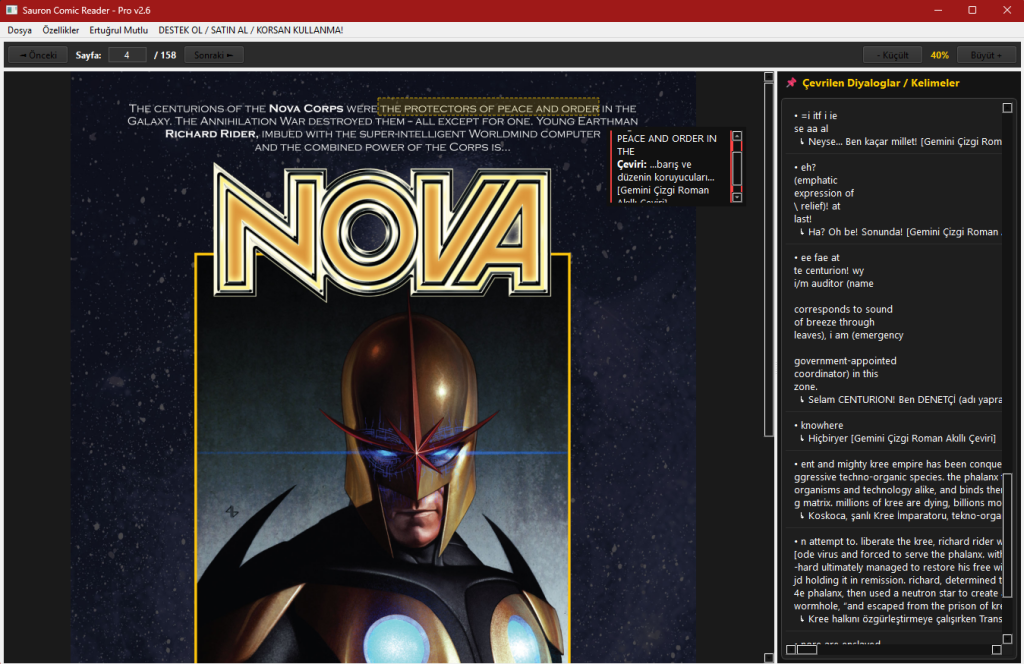Viewport: 1024px width, 664px height.
Task: Click dialogue panel vertical scrollbar thumb
Action: [1007, 535]
